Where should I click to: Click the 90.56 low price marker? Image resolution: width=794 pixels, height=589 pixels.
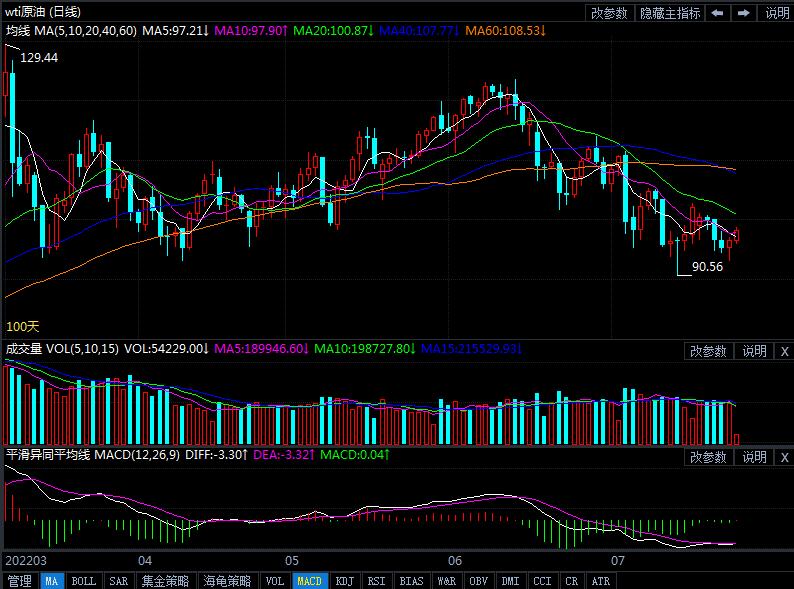click(x=707, y=267)
